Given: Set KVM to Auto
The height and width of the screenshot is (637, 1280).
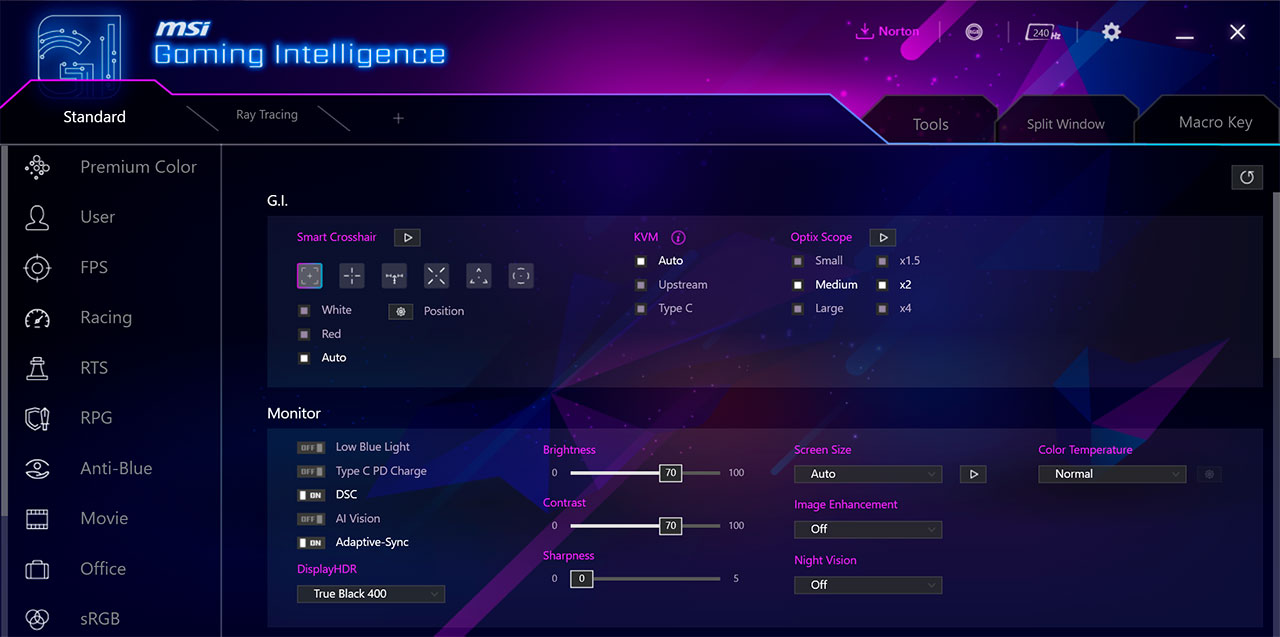Looking at the screenshot, I should (x=641, y=261).
